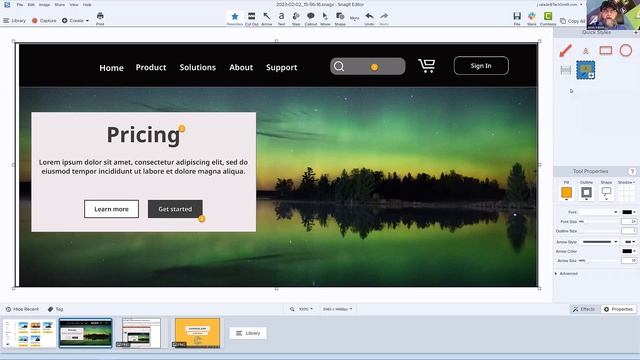Toggle the Properties panel button
The image size is (640, 360).
[618, 309]
